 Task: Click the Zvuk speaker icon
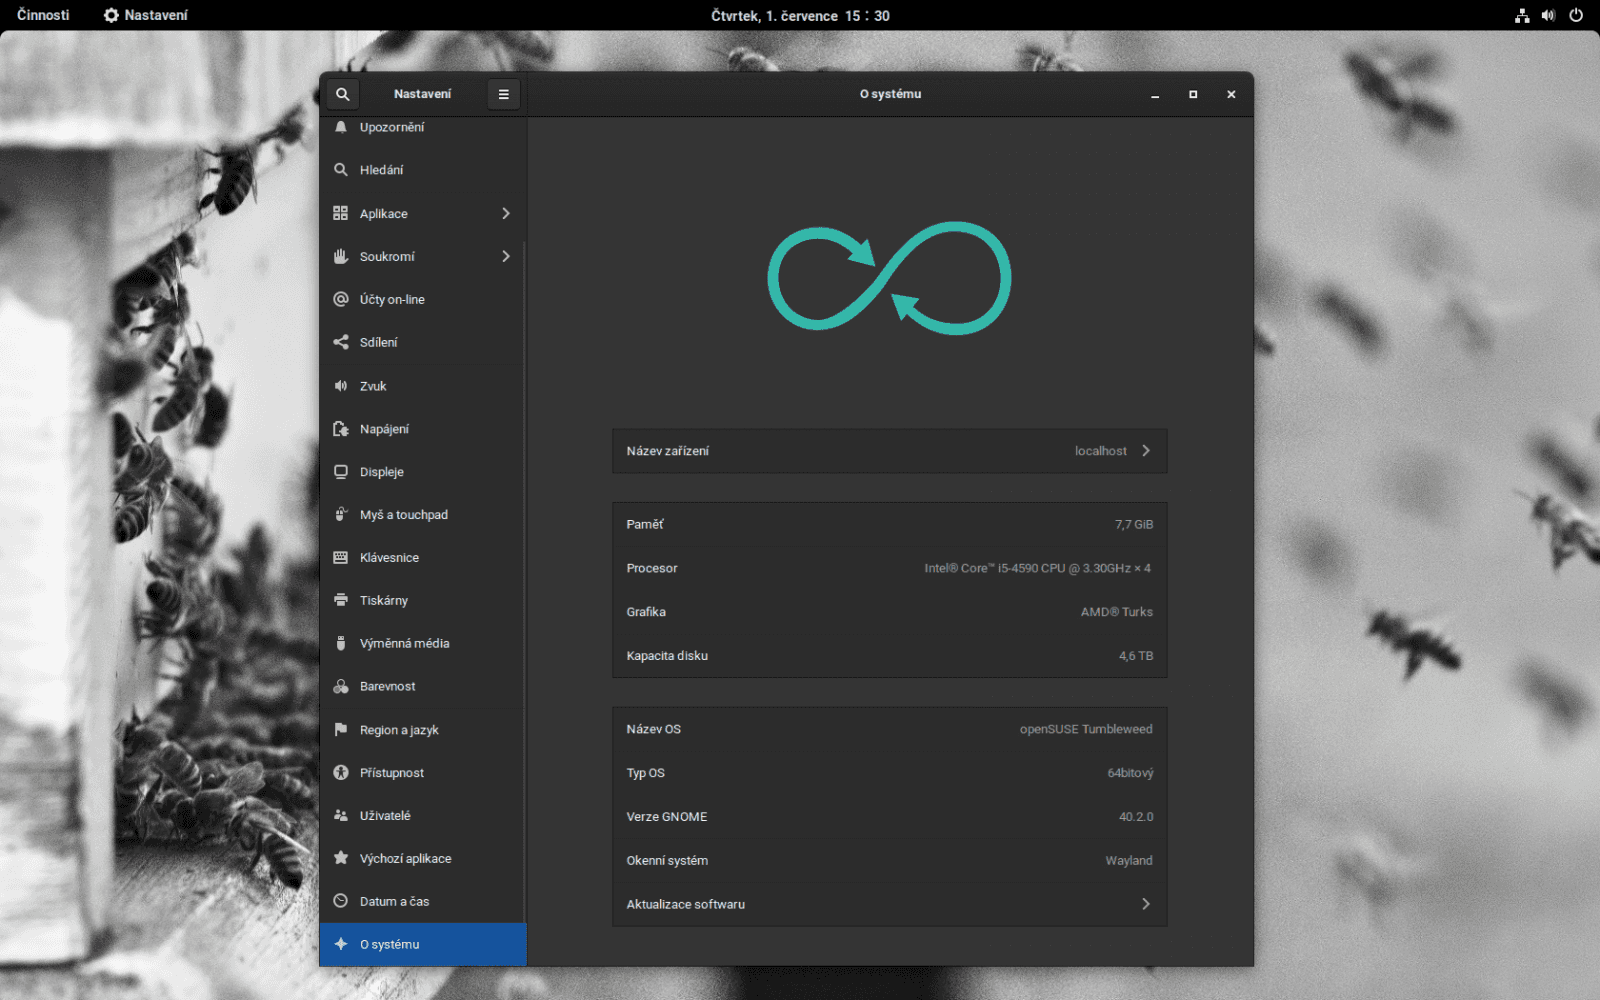[341, 385]
